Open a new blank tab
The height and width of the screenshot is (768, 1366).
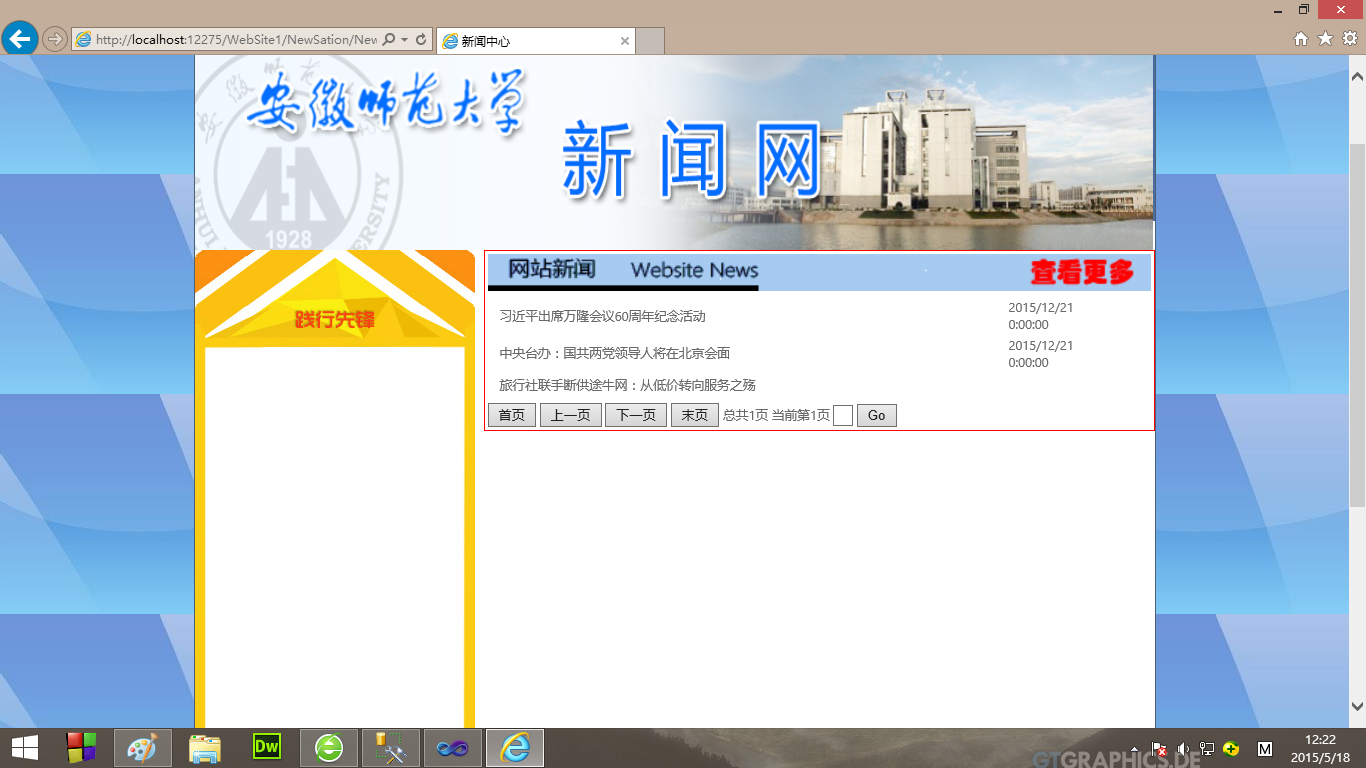tap(650, 41)
